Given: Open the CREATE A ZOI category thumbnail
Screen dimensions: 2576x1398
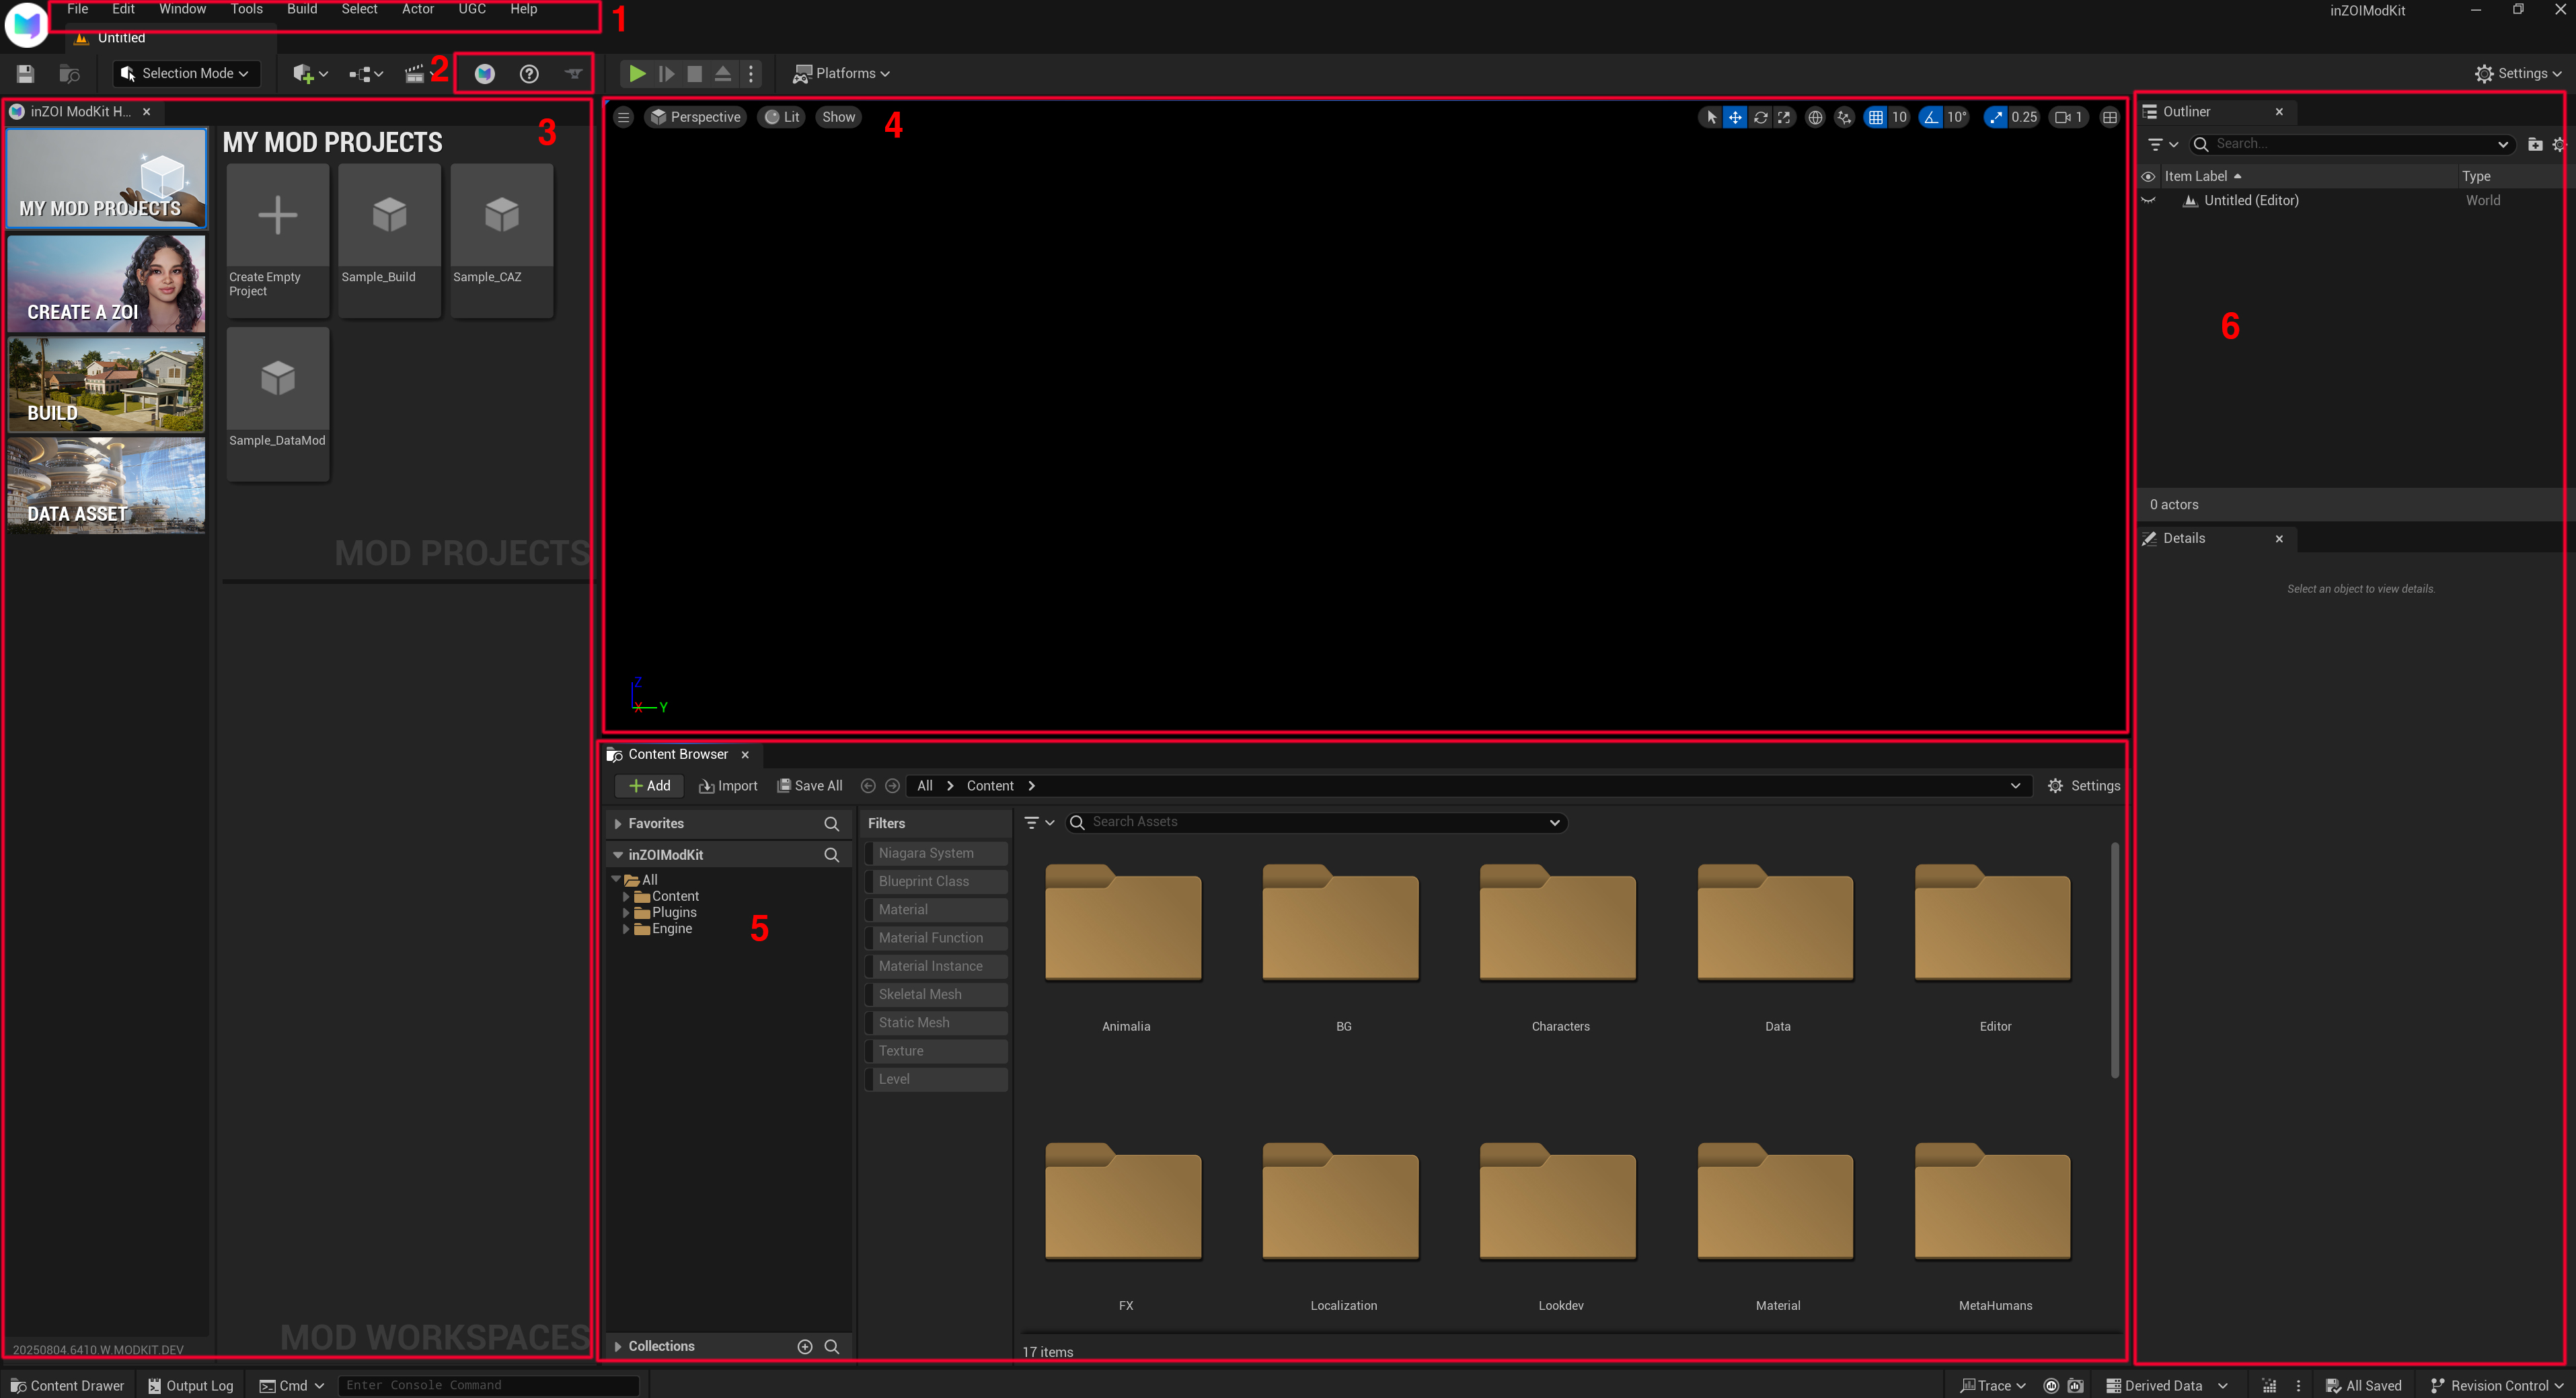Looking at the screenshot, I should [x=106, y=284].
